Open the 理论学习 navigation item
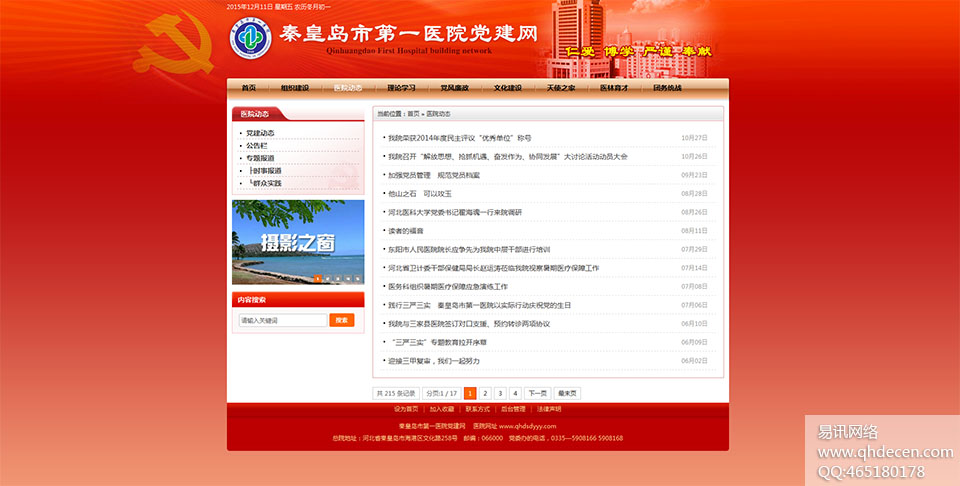Screen dimensions: 960x486 [x=401, y=88]
